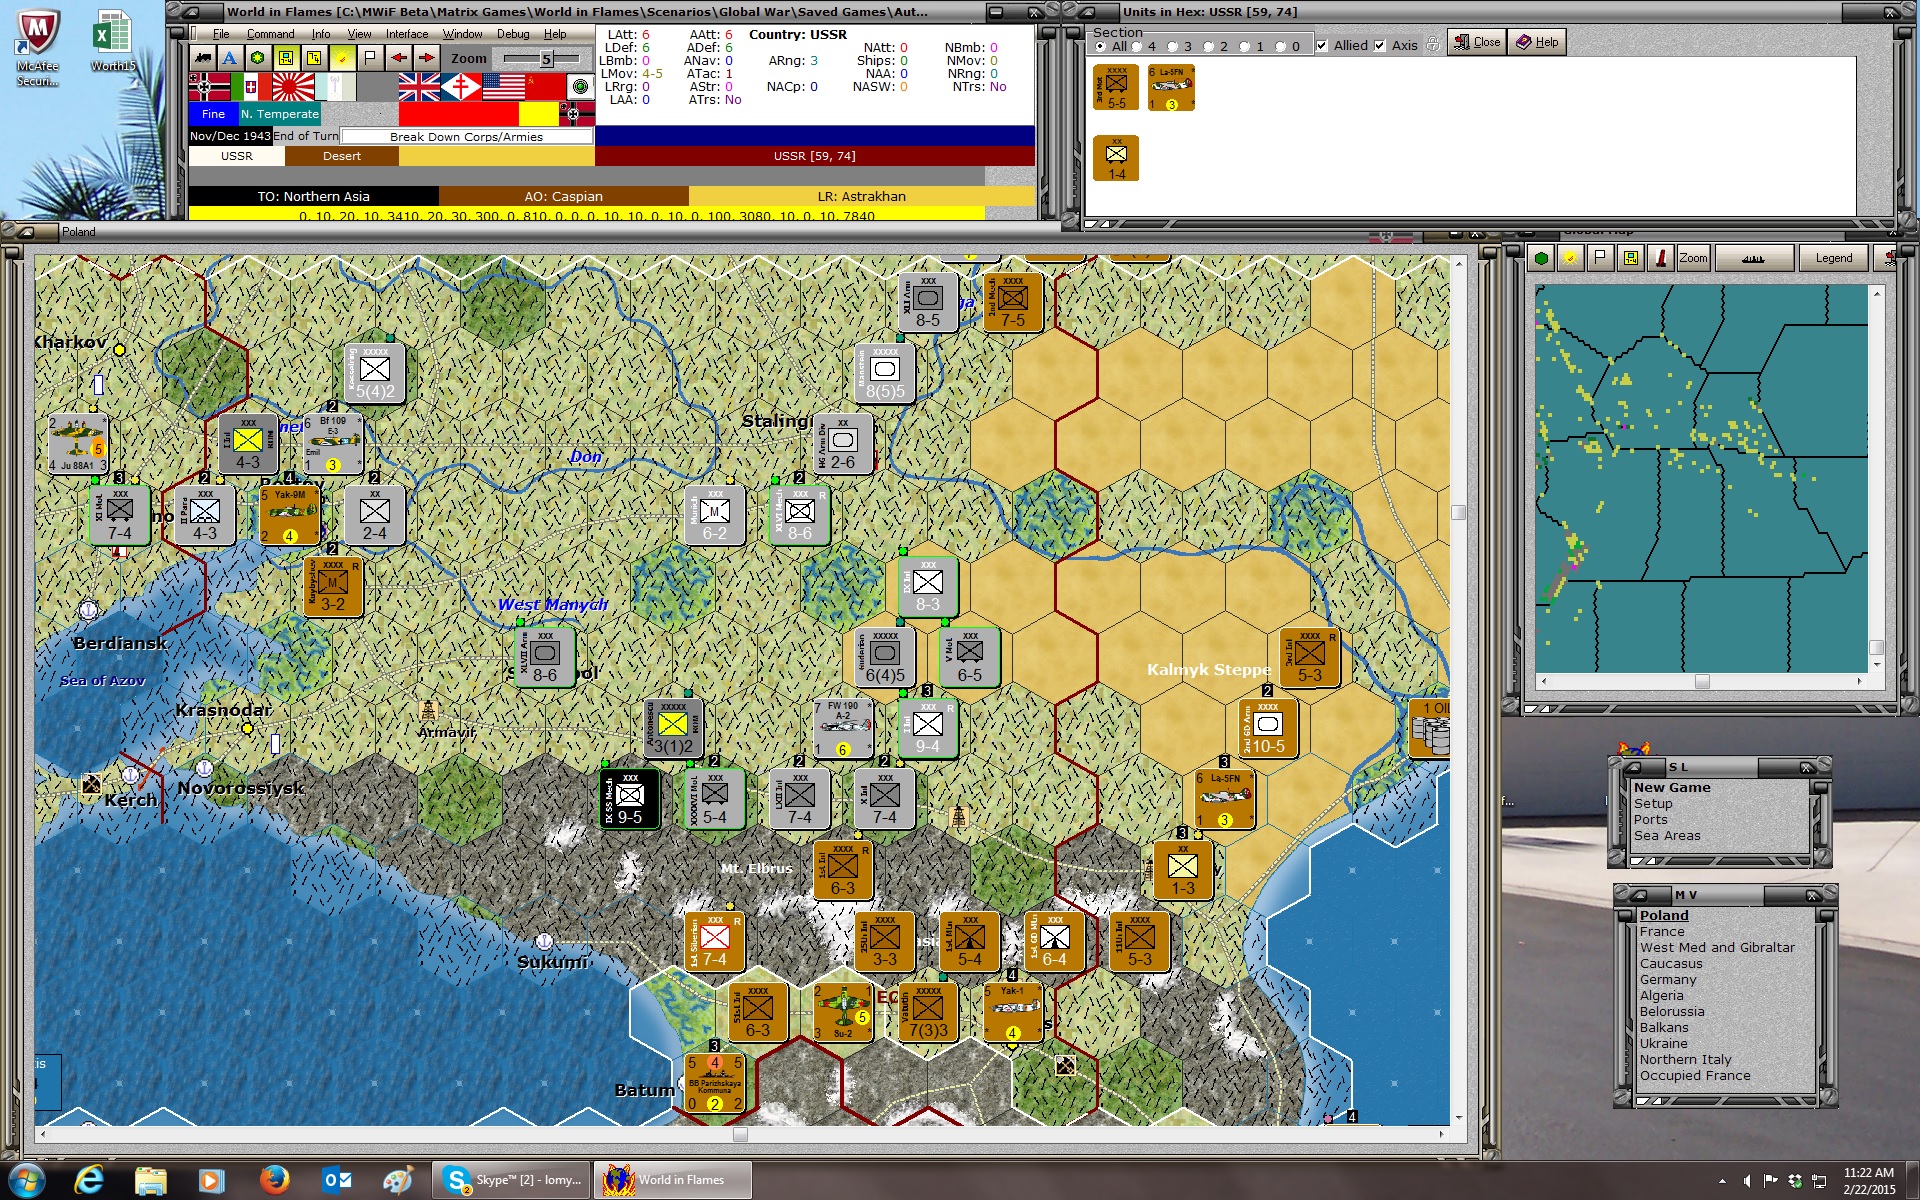Select the 1-4 division counter in Units in Hex
This screenshot has height=1200, width=1920.
click(x=1116, y=158)
